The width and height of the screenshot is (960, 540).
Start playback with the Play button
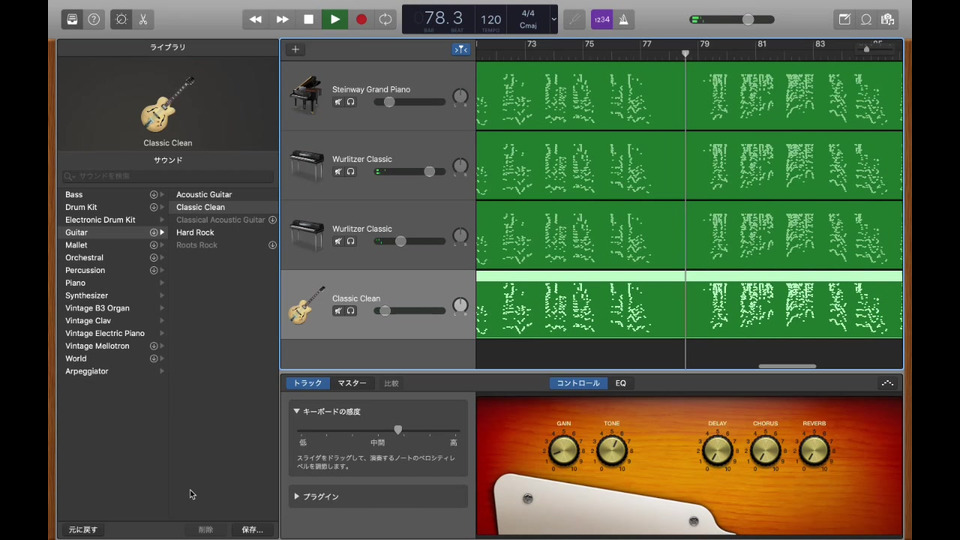[x=335, y=19]
